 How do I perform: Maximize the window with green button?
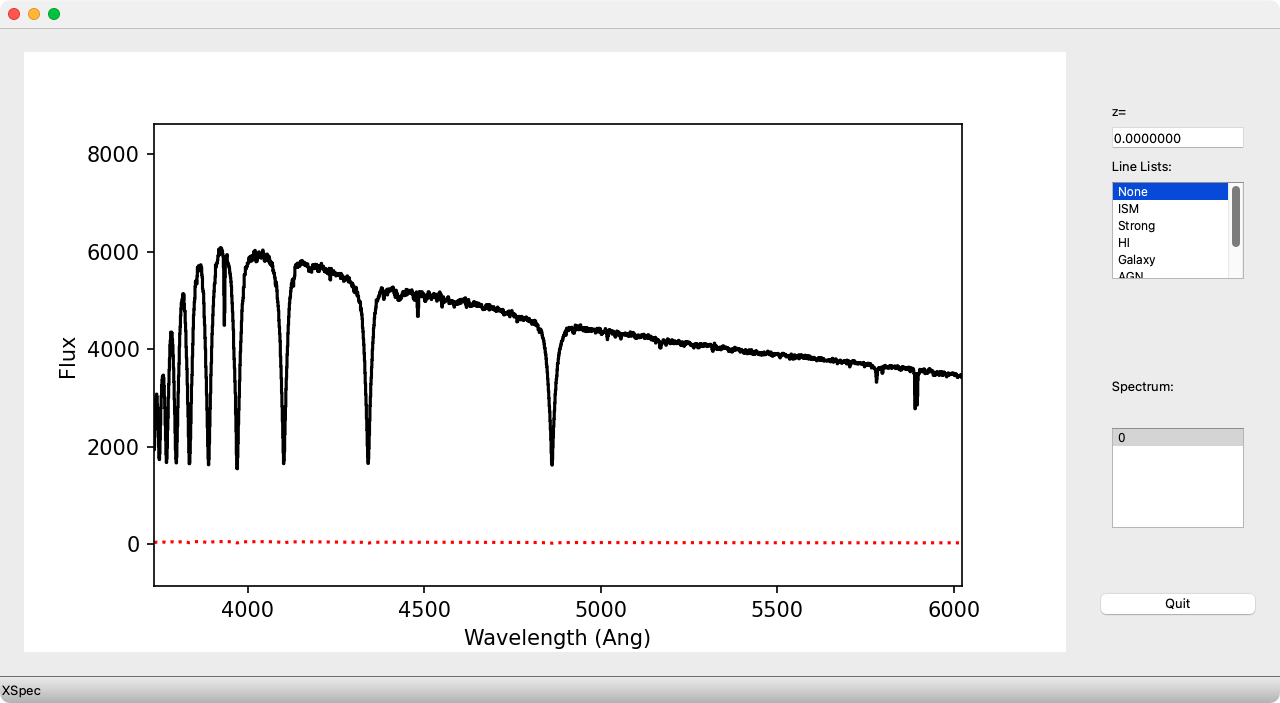(54, 14)
